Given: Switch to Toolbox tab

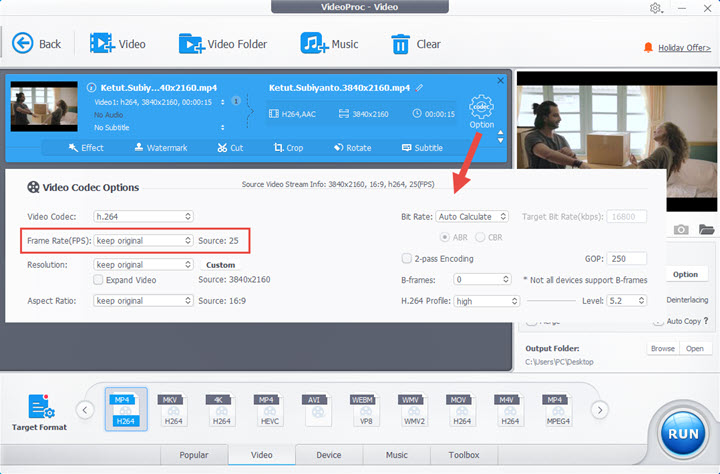Looking at the screenshot, I should 464,455.
